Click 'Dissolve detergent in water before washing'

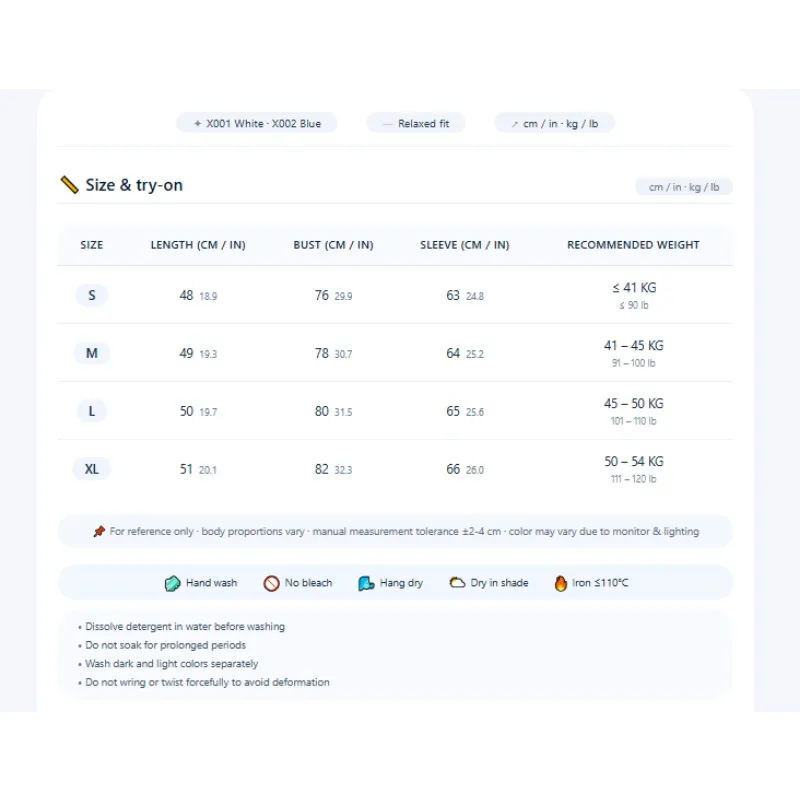[x=185, y=627]
